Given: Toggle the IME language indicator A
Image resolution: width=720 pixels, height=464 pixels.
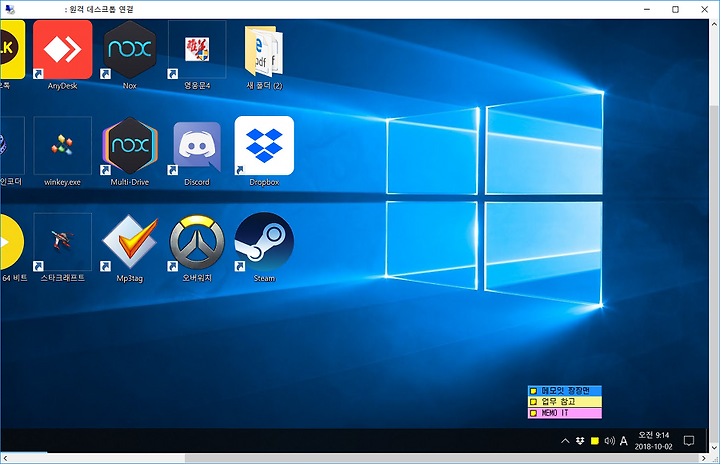Looking at the screenshot, I should pos(623,441).
